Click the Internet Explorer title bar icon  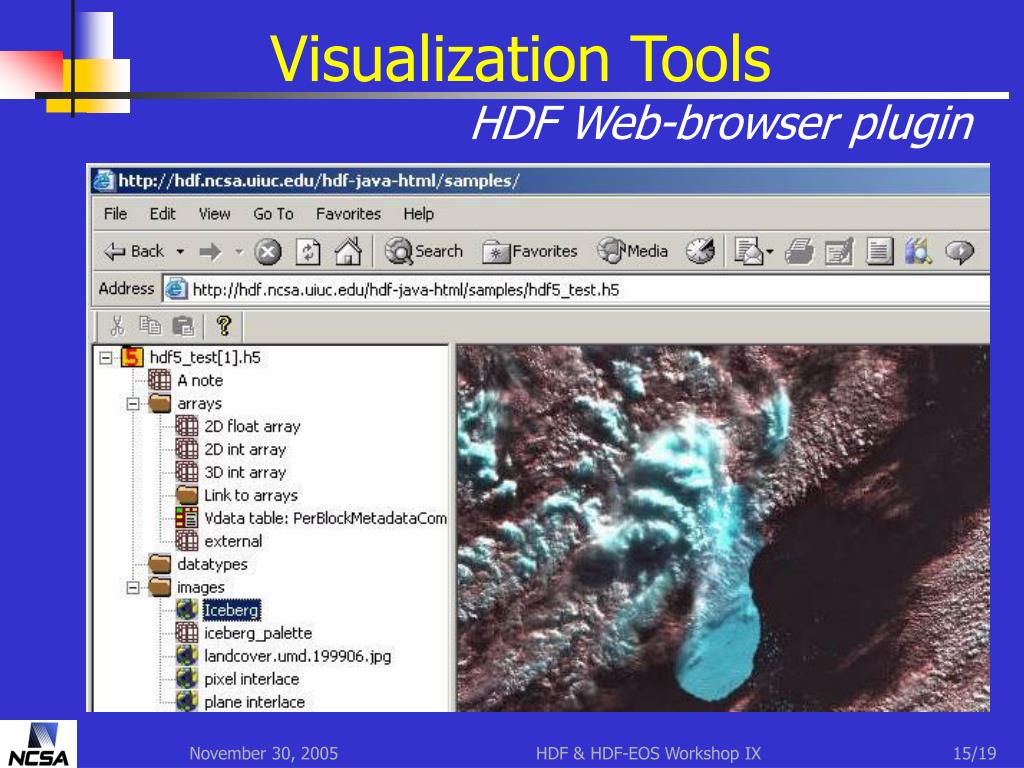tap(103, 180)
